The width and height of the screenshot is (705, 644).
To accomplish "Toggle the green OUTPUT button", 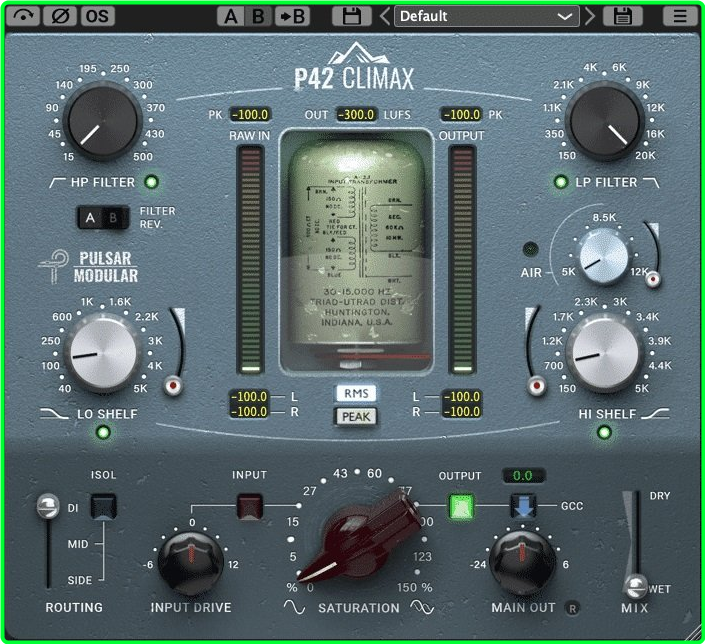I will (x=462, y=507).
